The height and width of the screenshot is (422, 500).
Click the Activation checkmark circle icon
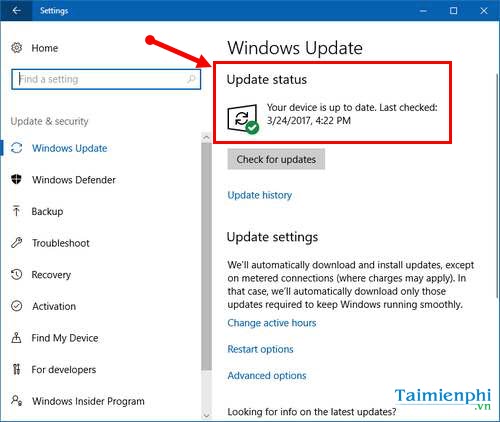pyautogui.click(x=17, y=306)
